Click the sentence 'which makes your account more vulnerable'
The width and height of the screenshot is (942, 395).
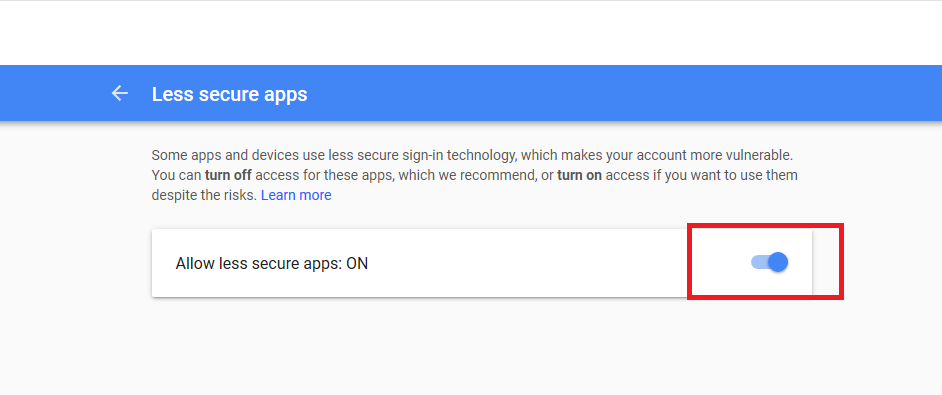657,155
